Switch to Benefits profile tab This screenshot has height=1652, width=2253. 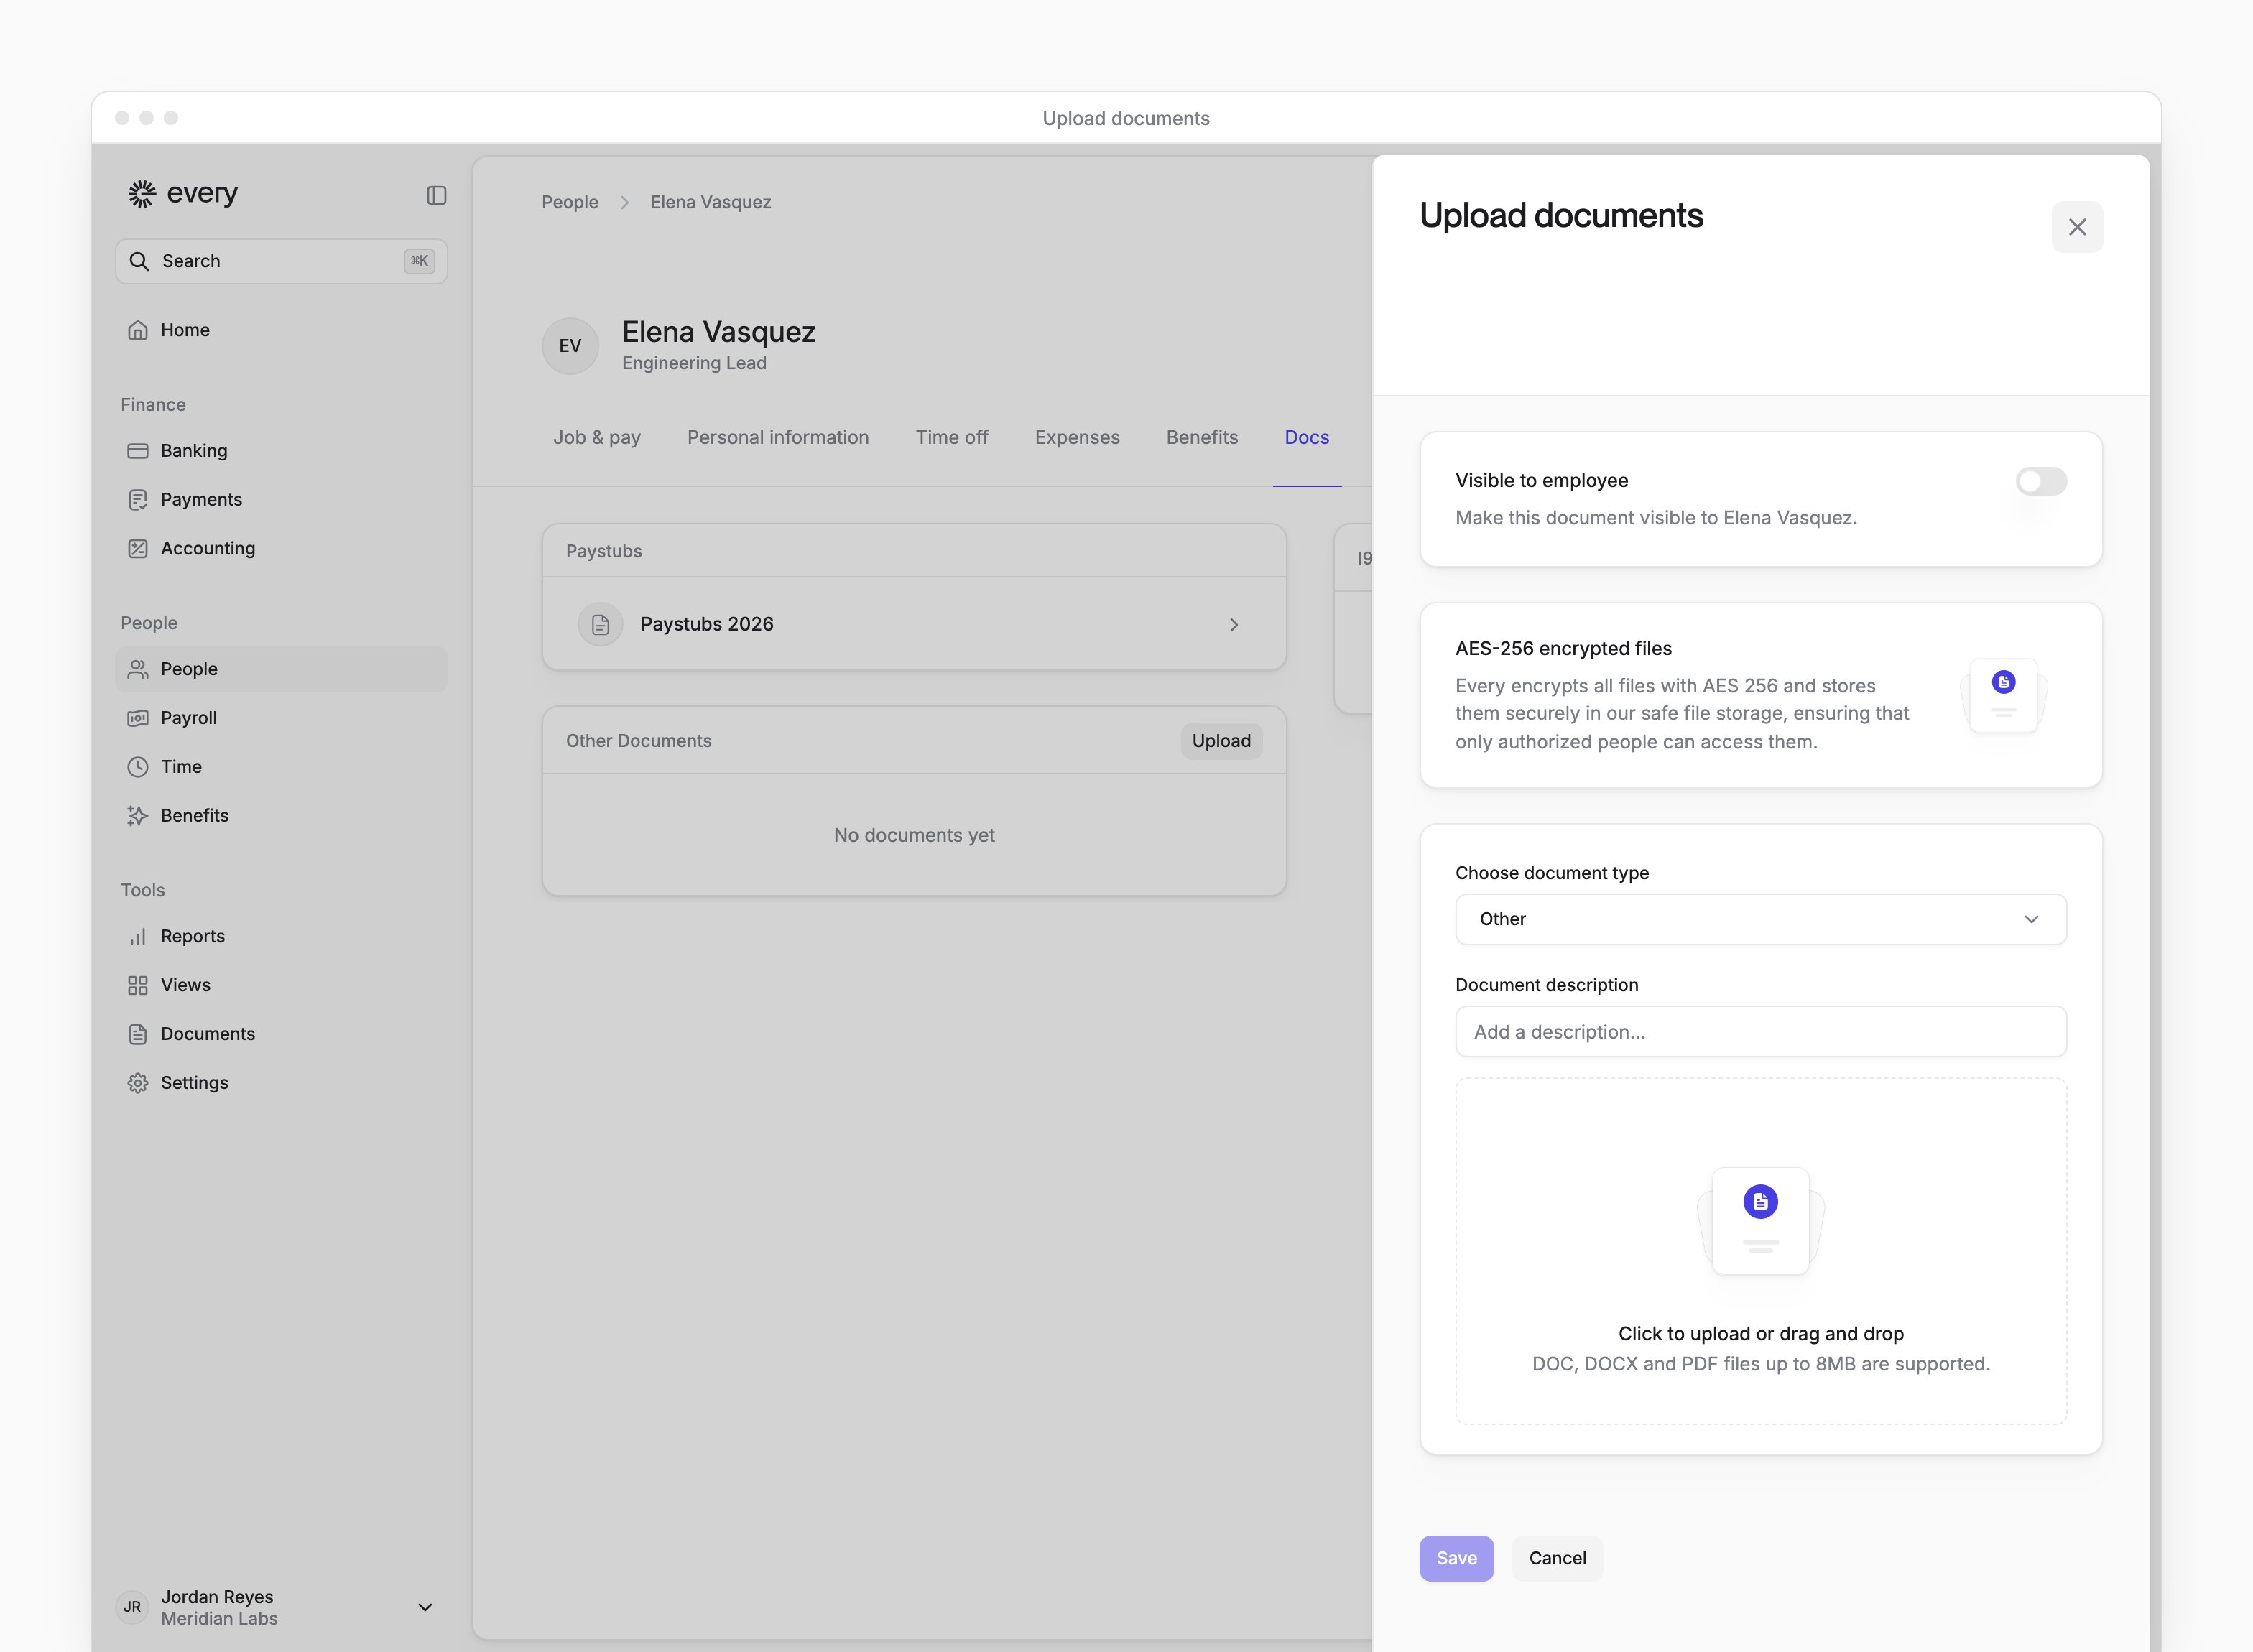1202,438
